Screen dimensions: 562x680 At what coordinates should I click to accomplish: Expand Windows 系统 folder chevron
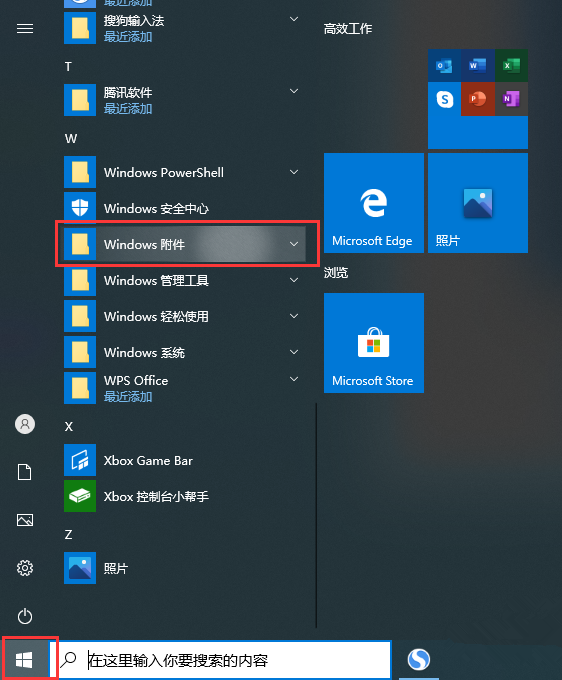(x=294, y=352)
